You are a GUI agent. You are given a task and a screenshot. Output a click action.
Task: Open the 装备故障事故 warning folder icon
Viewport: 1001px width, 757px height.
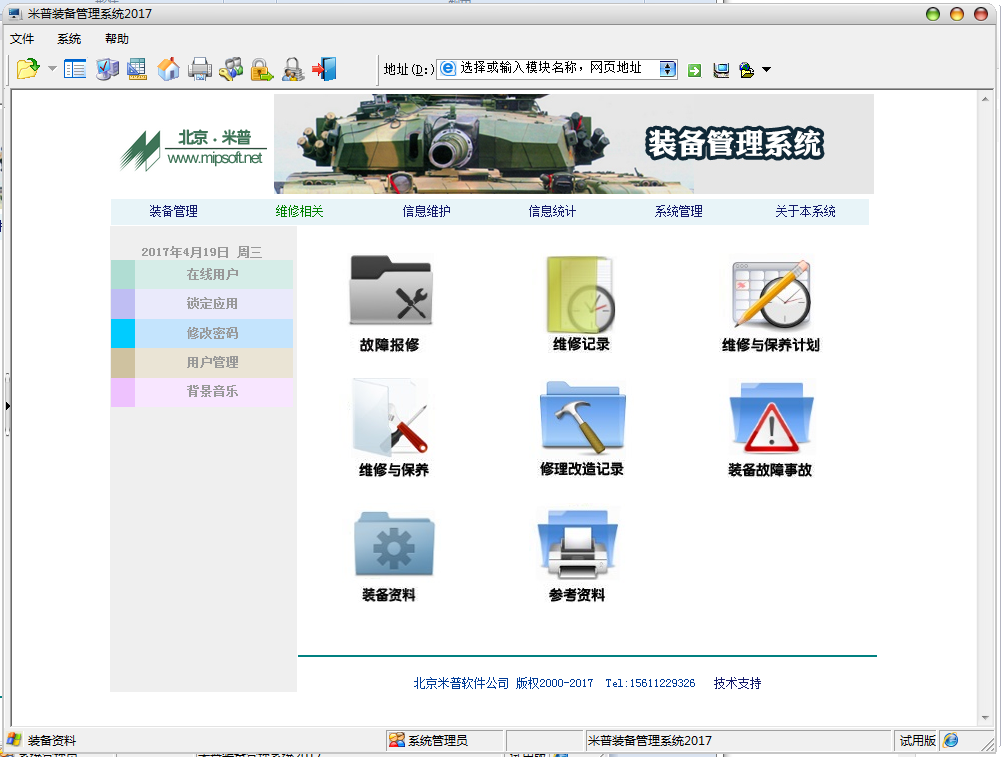click(771, 416)
